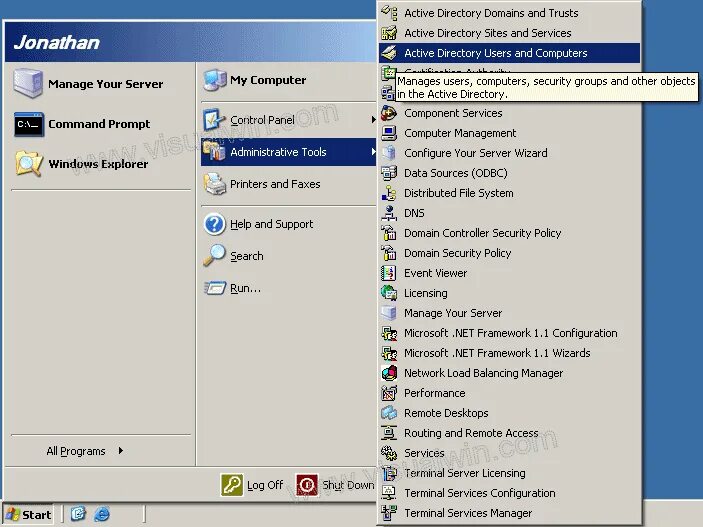The image size is (703, 527).
Task: Open the Run... dialog
Action: [x=288, y=288]
